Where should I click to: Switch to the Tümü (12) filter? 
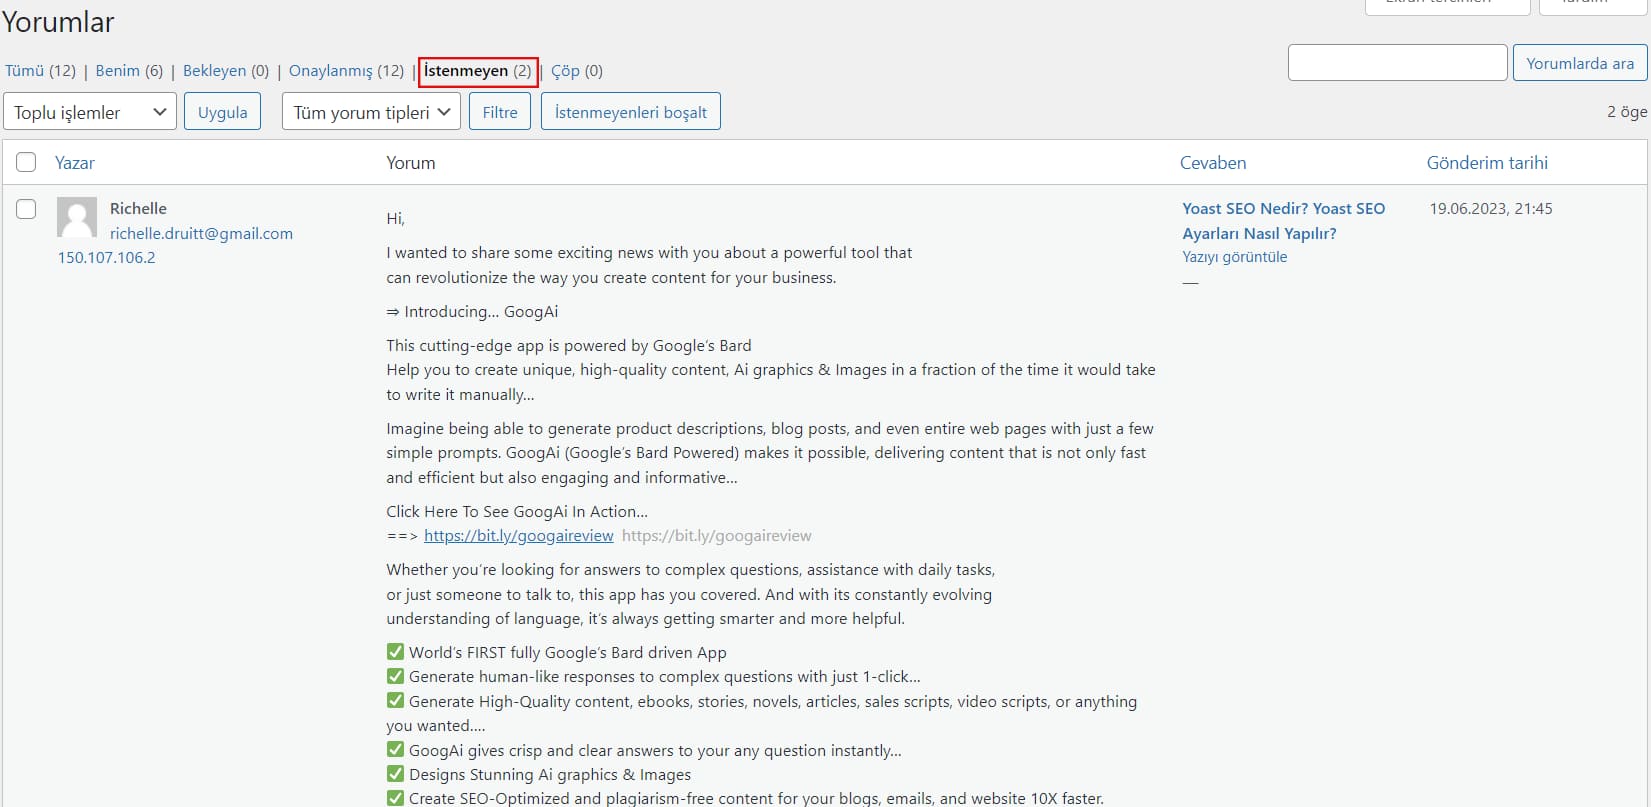tap(40, 70)
